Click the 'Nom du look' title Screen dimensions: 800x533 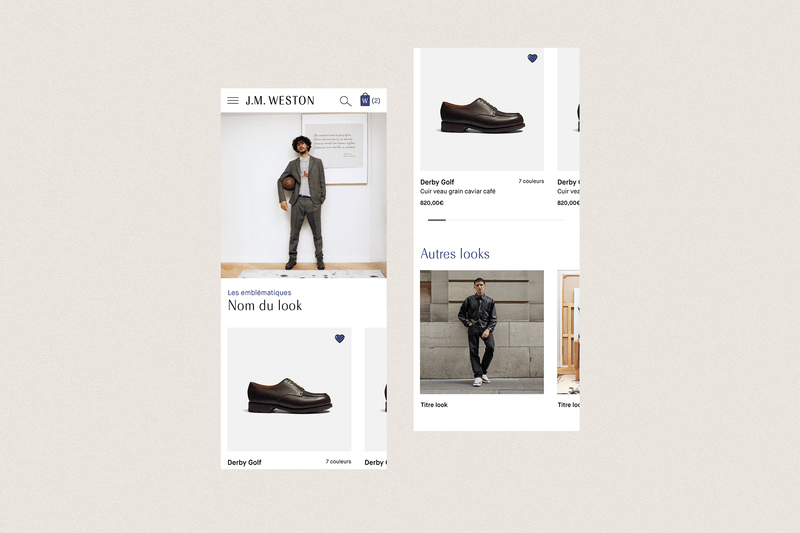(x=264, y=306)
